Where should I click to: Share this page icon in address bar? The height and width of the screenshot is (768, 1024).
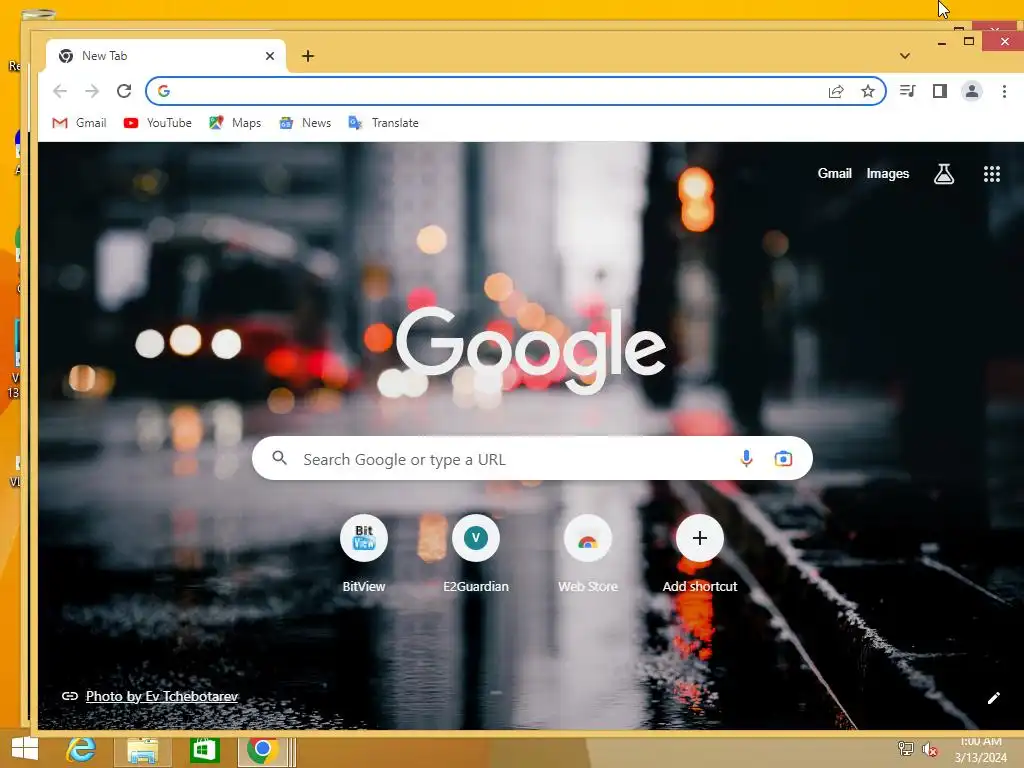pyautogui.click(x=836, y=91)
